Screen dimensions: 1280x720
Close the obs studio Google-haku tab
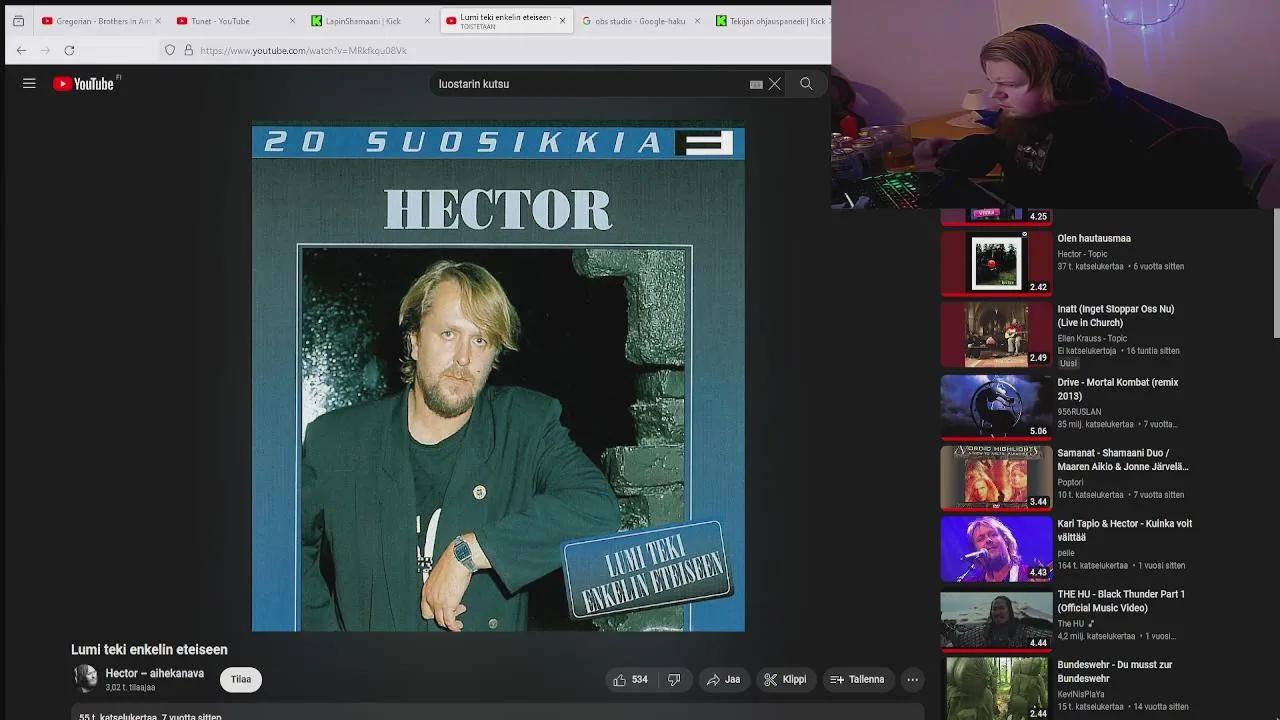697,21
